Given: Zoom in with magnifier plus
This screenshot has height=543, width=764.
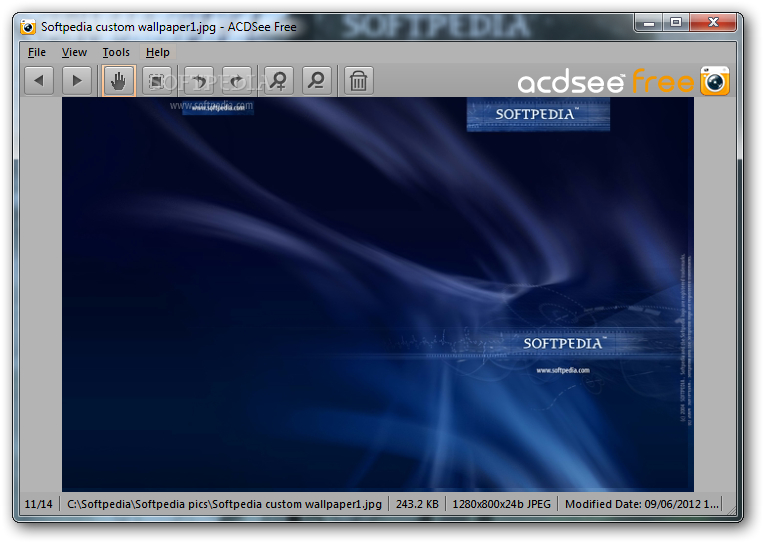Looking at the screenshot, I should 279,80.
